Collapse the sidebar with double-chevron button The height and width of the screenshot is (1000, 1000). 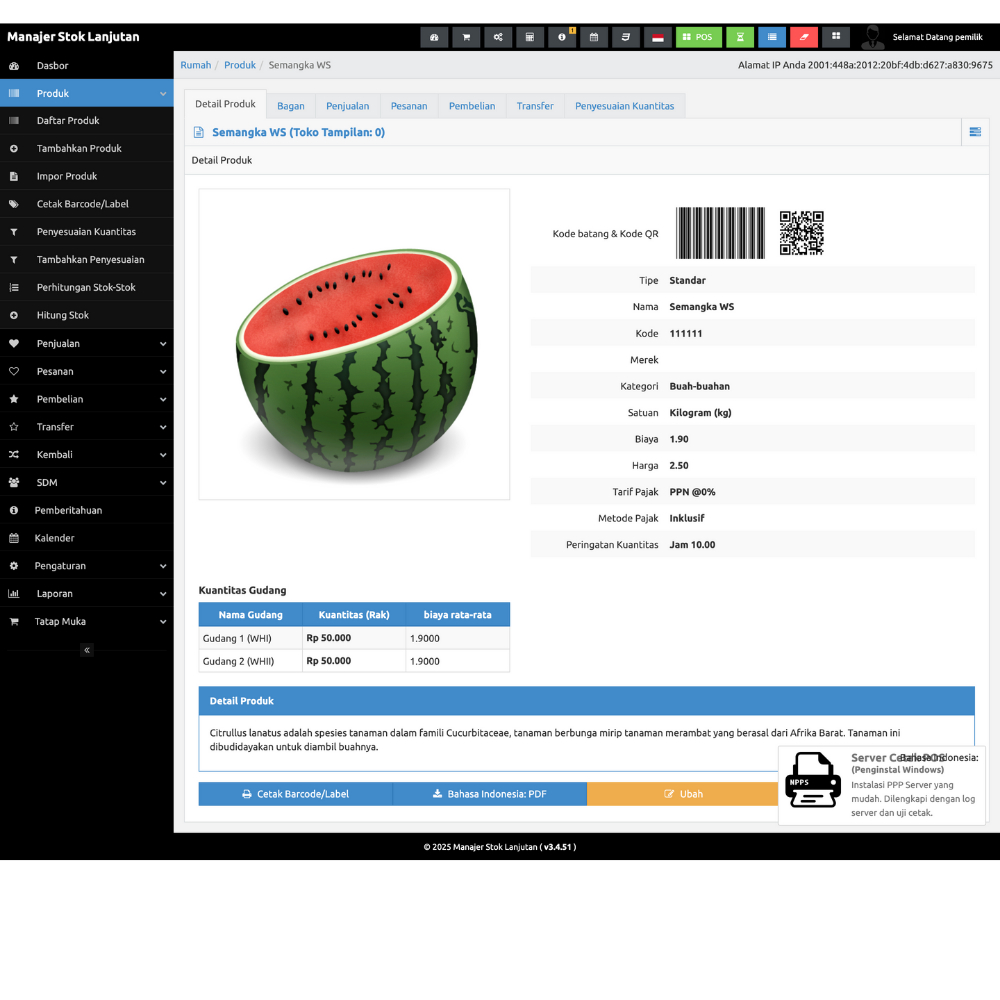click(x=87, y=651)
